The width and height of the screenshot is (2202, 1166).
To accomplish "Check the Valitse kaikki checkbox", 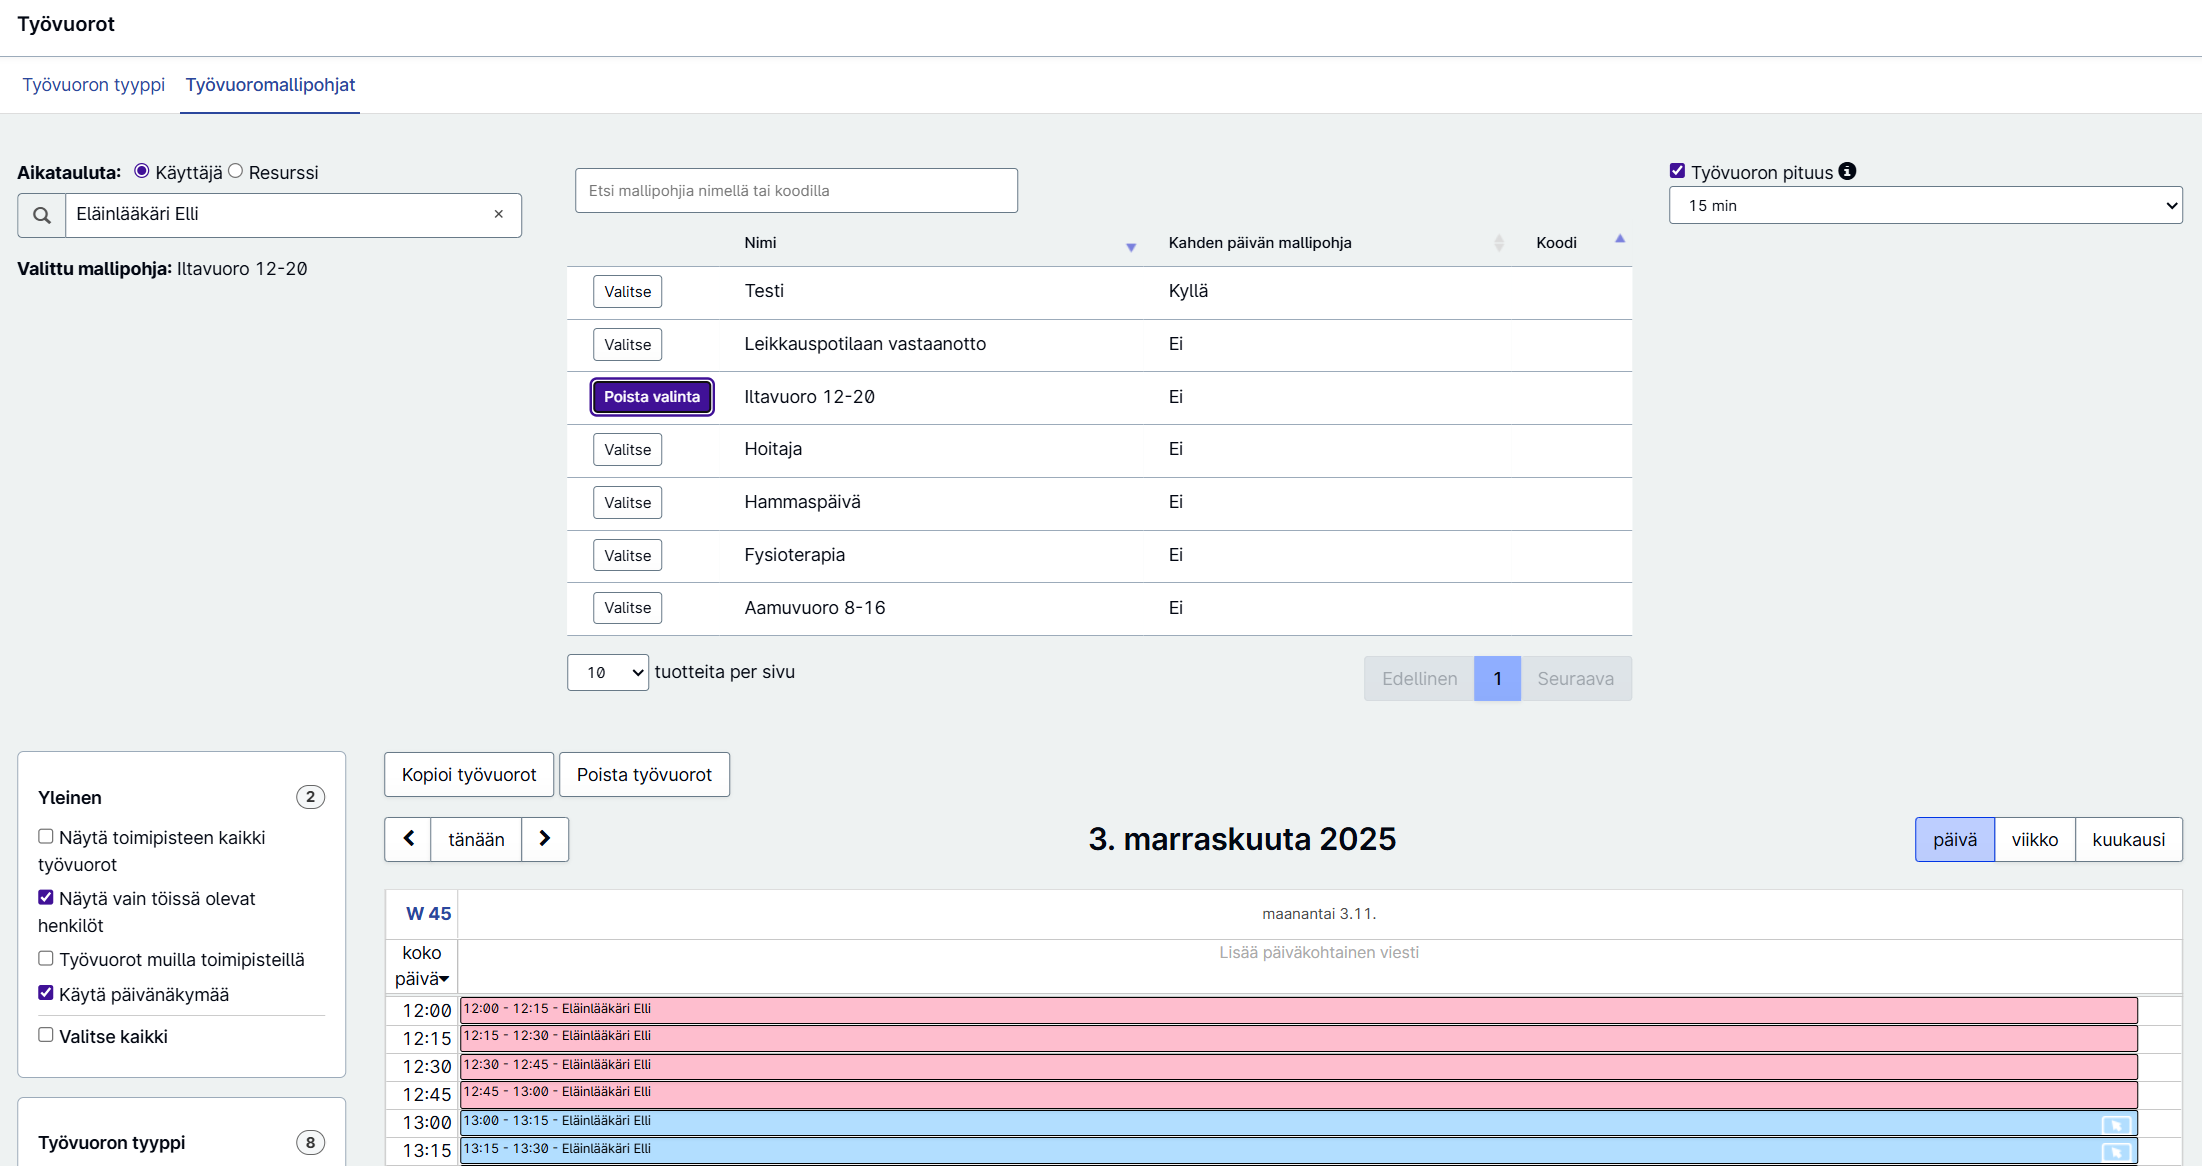I will (46, 1035).
